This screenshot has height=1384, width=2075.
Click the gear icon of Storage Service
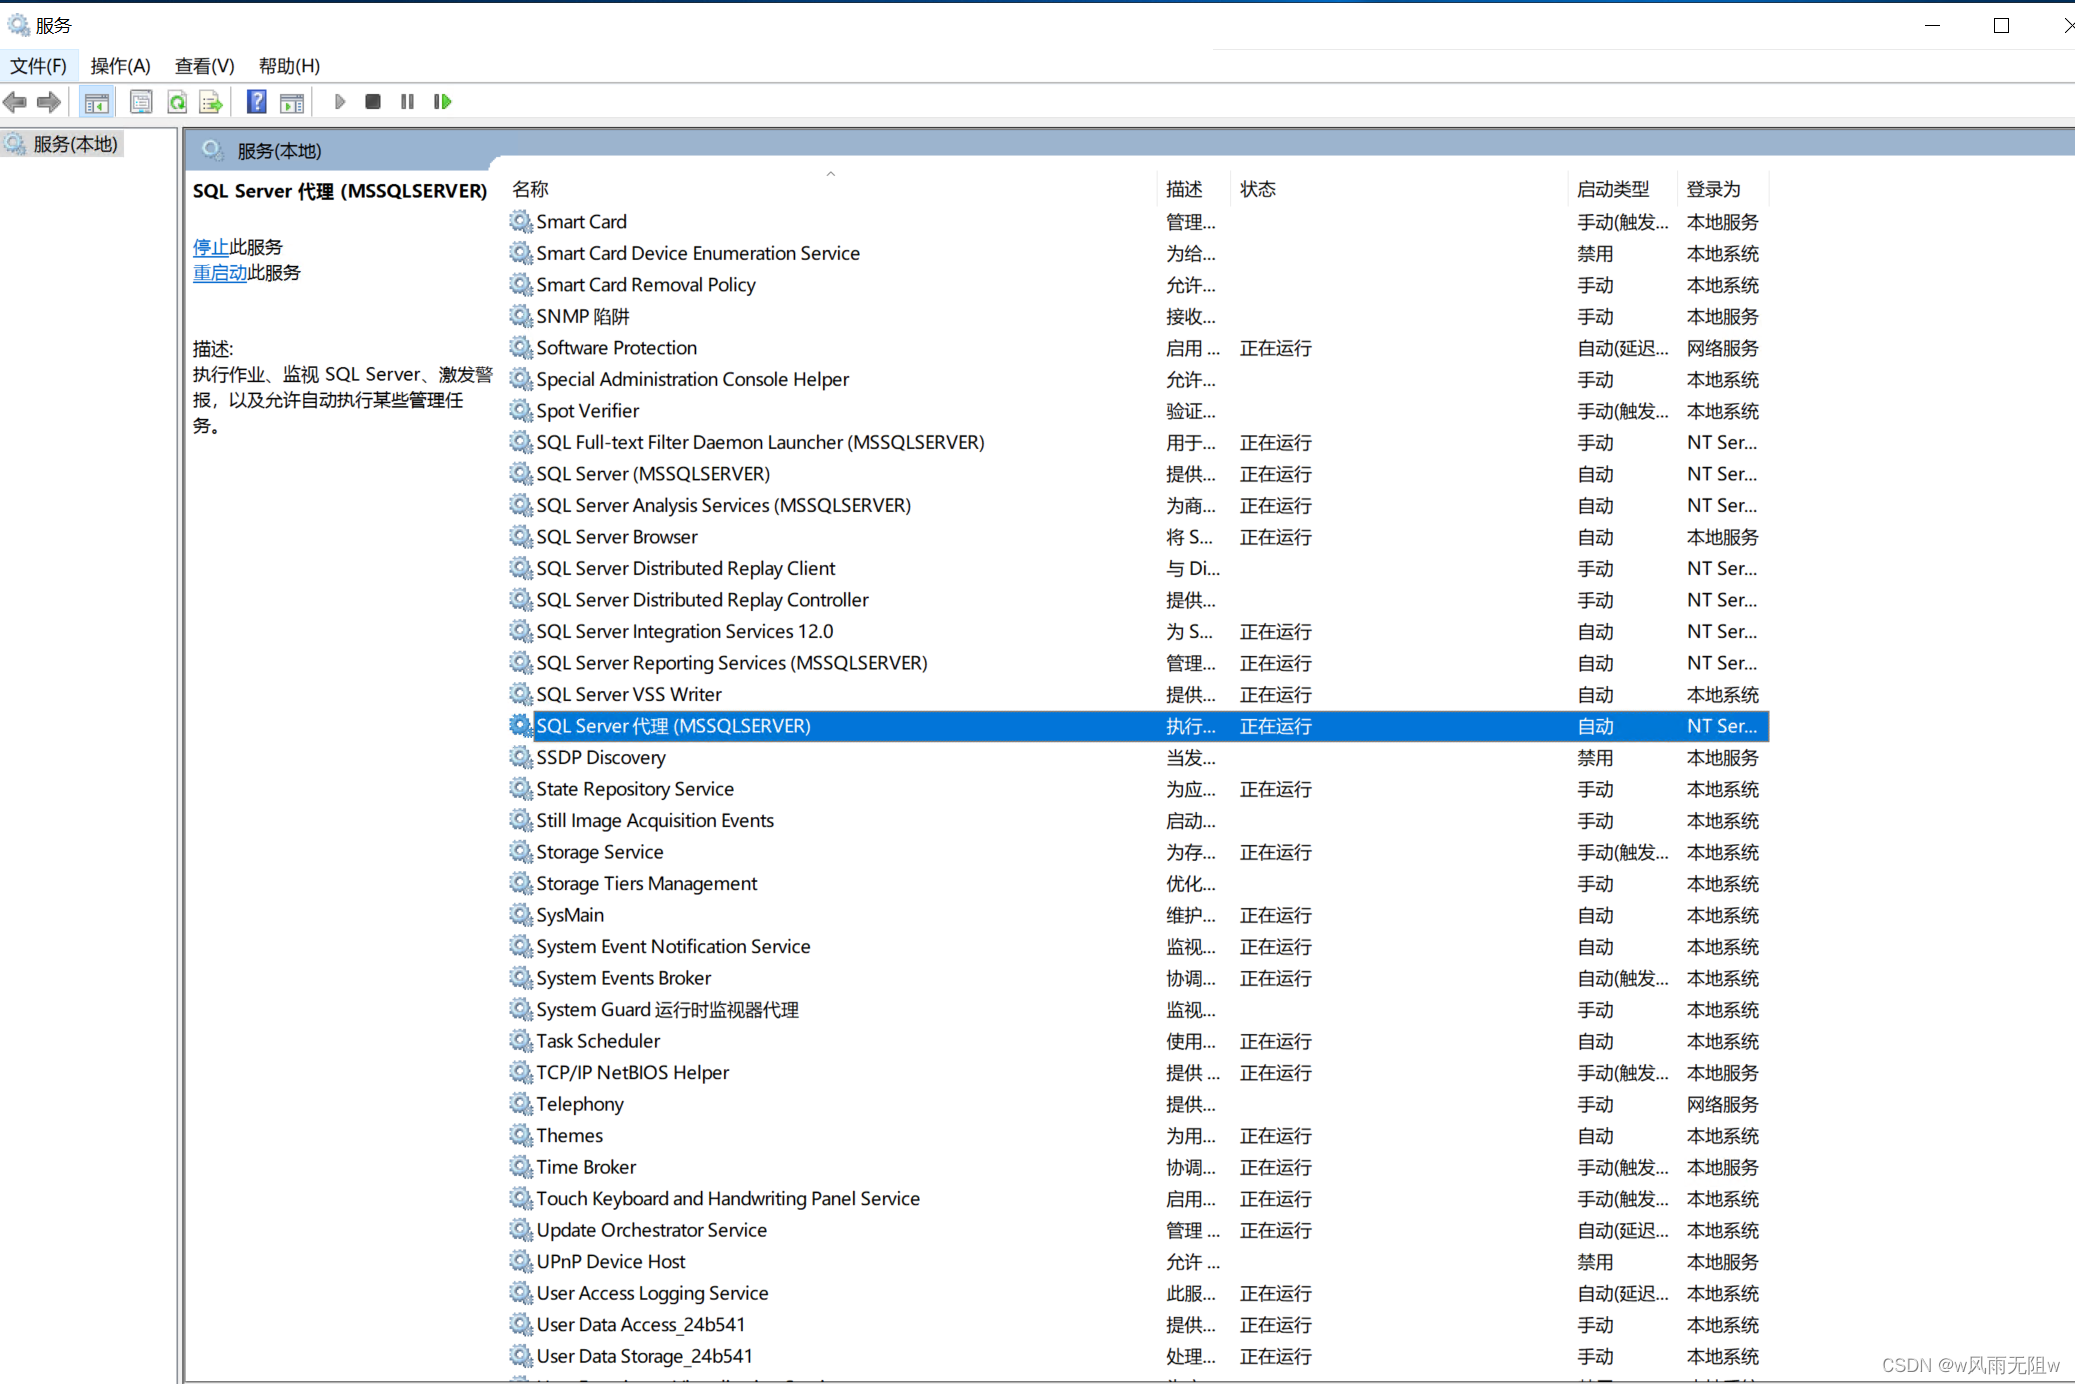pos(521,852)
